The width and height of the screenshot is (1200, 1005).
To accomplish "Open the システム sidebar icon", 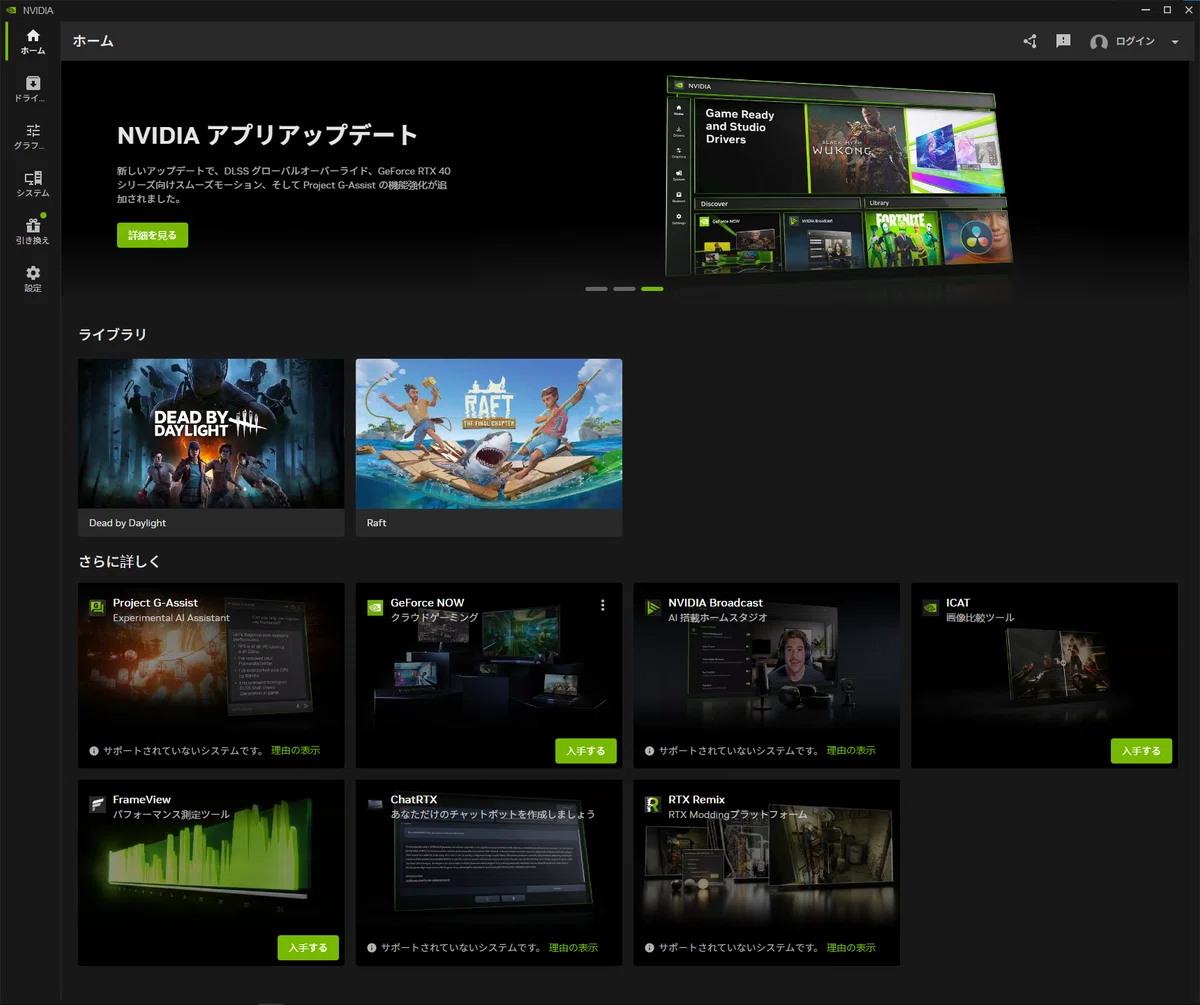I will pos(33,178).
